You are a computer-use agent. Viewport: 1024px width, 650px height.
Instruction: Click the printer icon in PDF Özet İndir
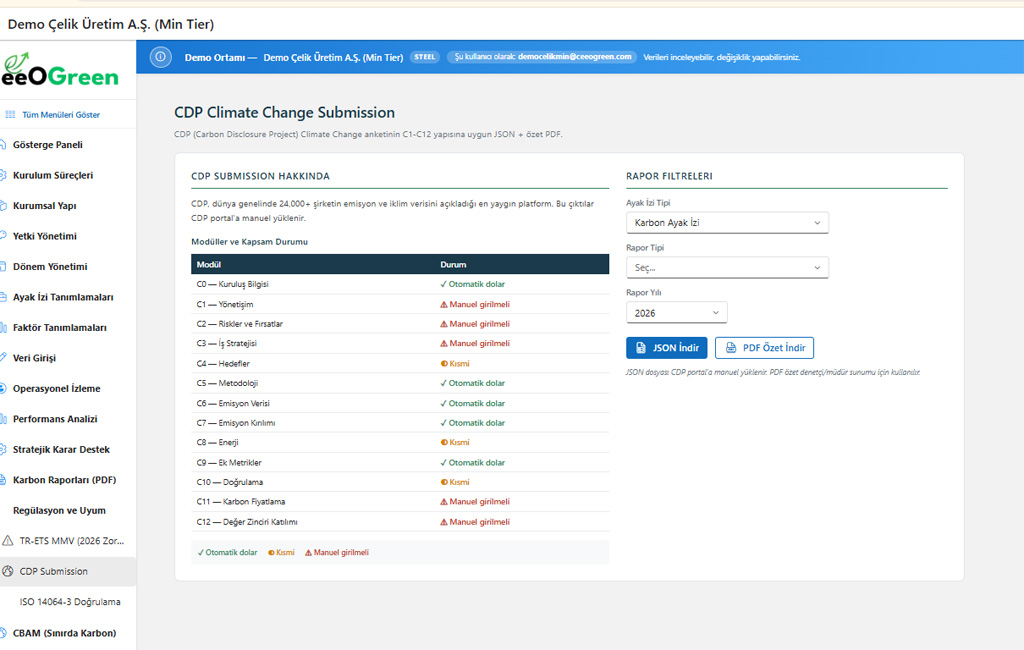click(x=731, y=348)
